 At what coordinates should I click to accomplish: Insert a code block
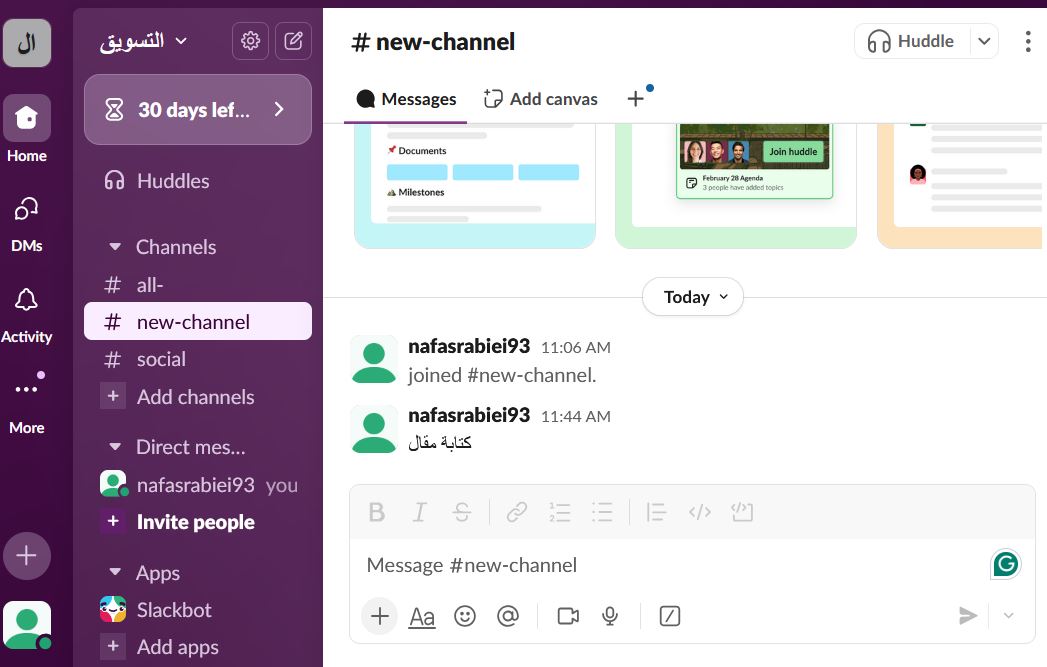click(x=742, y=512)
